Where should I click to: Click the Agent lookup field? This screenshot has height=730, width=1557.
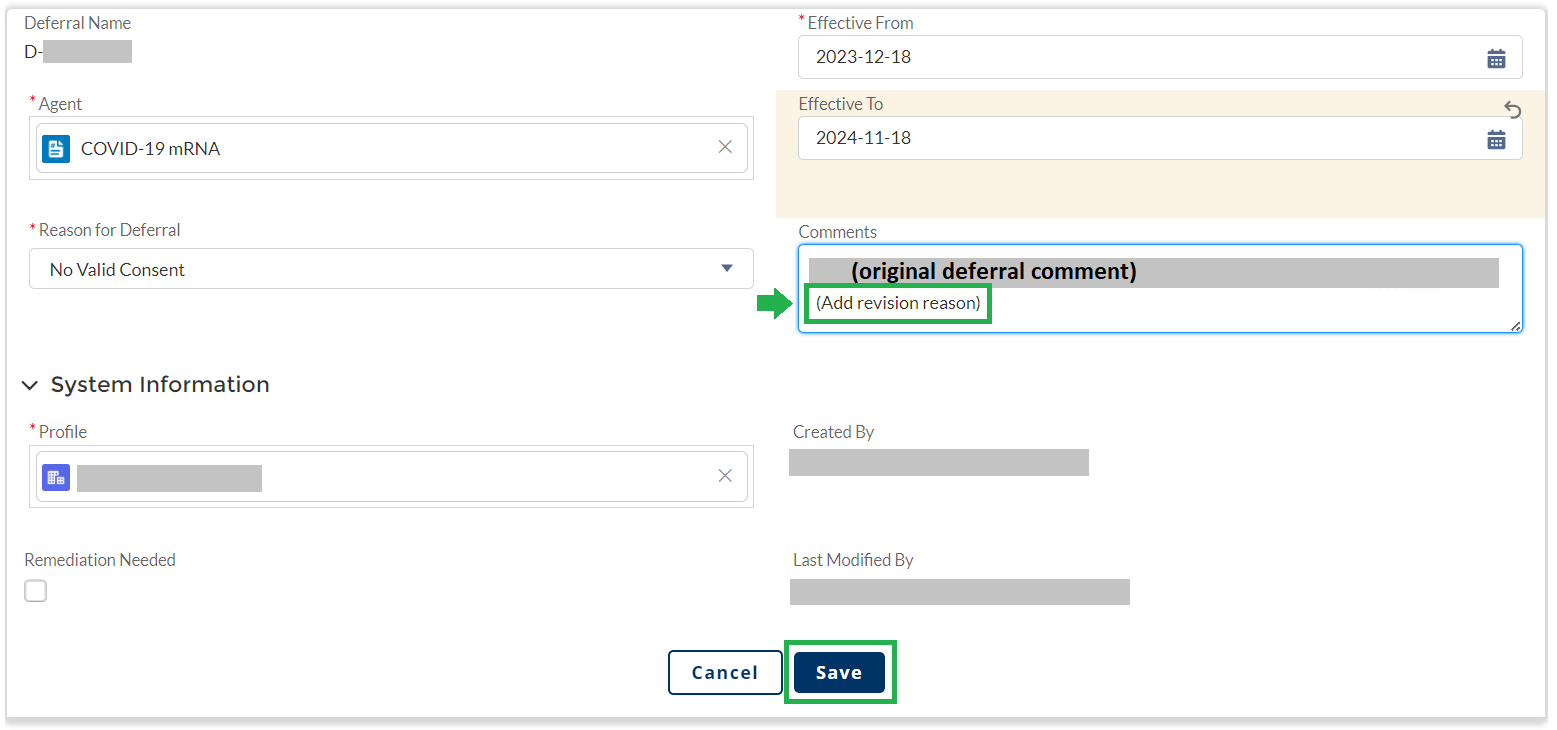point(391,148)
